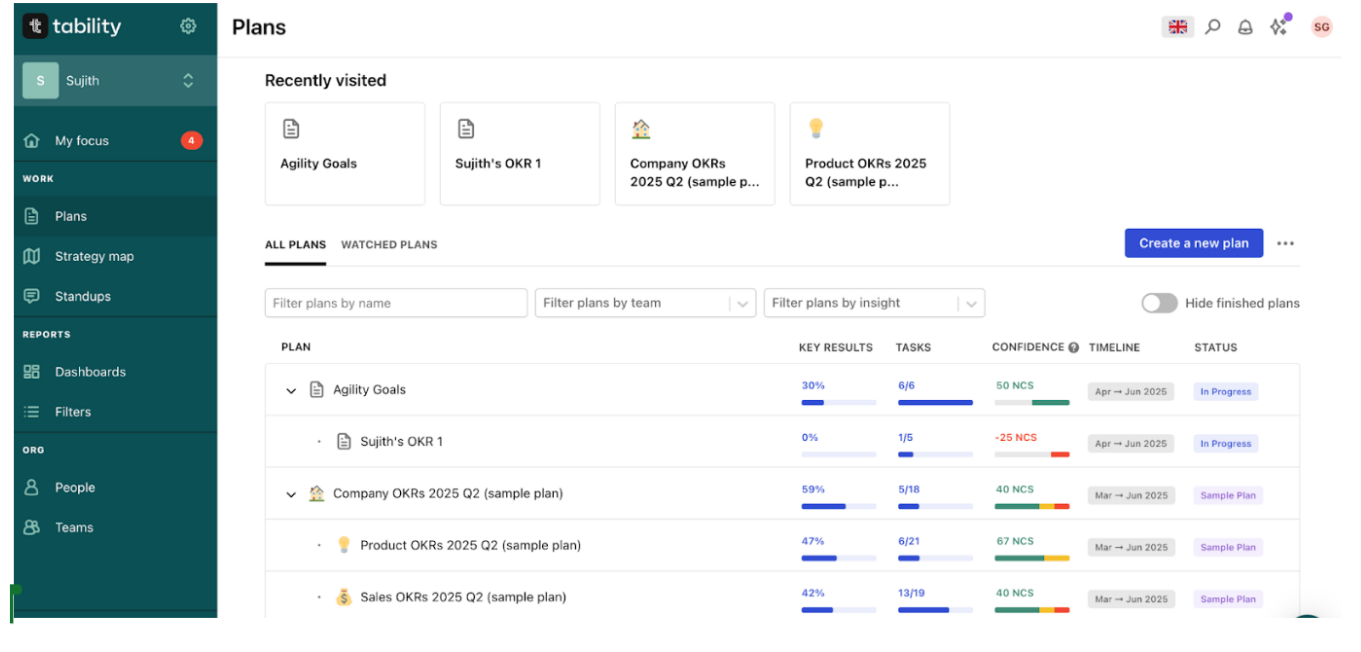The image size is (1361, 652).
Task: Click lightbulb icon on Product OKRs recent card
Action: tap(816, 128)
